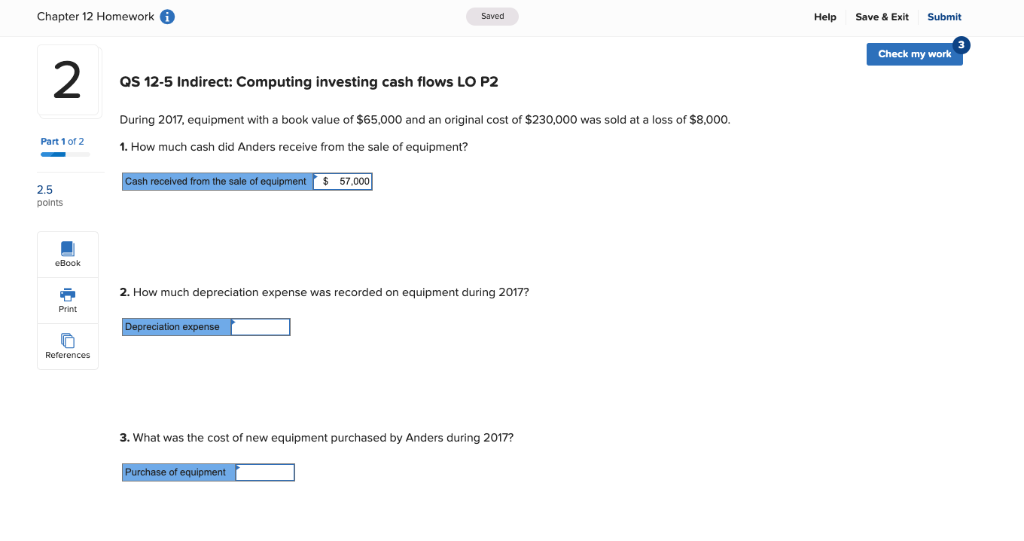Click the cash received field showing 57,000
The image size is (1024, 541).
(343, 182)
